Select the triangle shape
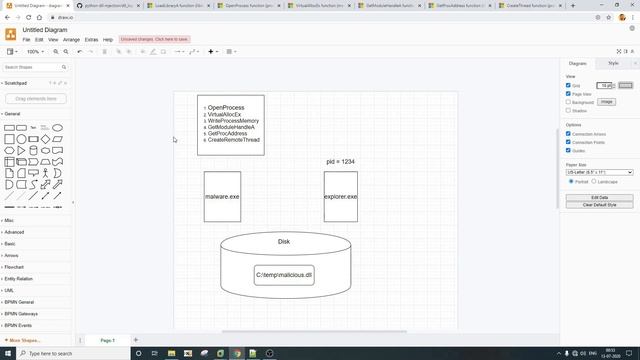The width and height of the screenshot is (640, 360). point(21,150)
